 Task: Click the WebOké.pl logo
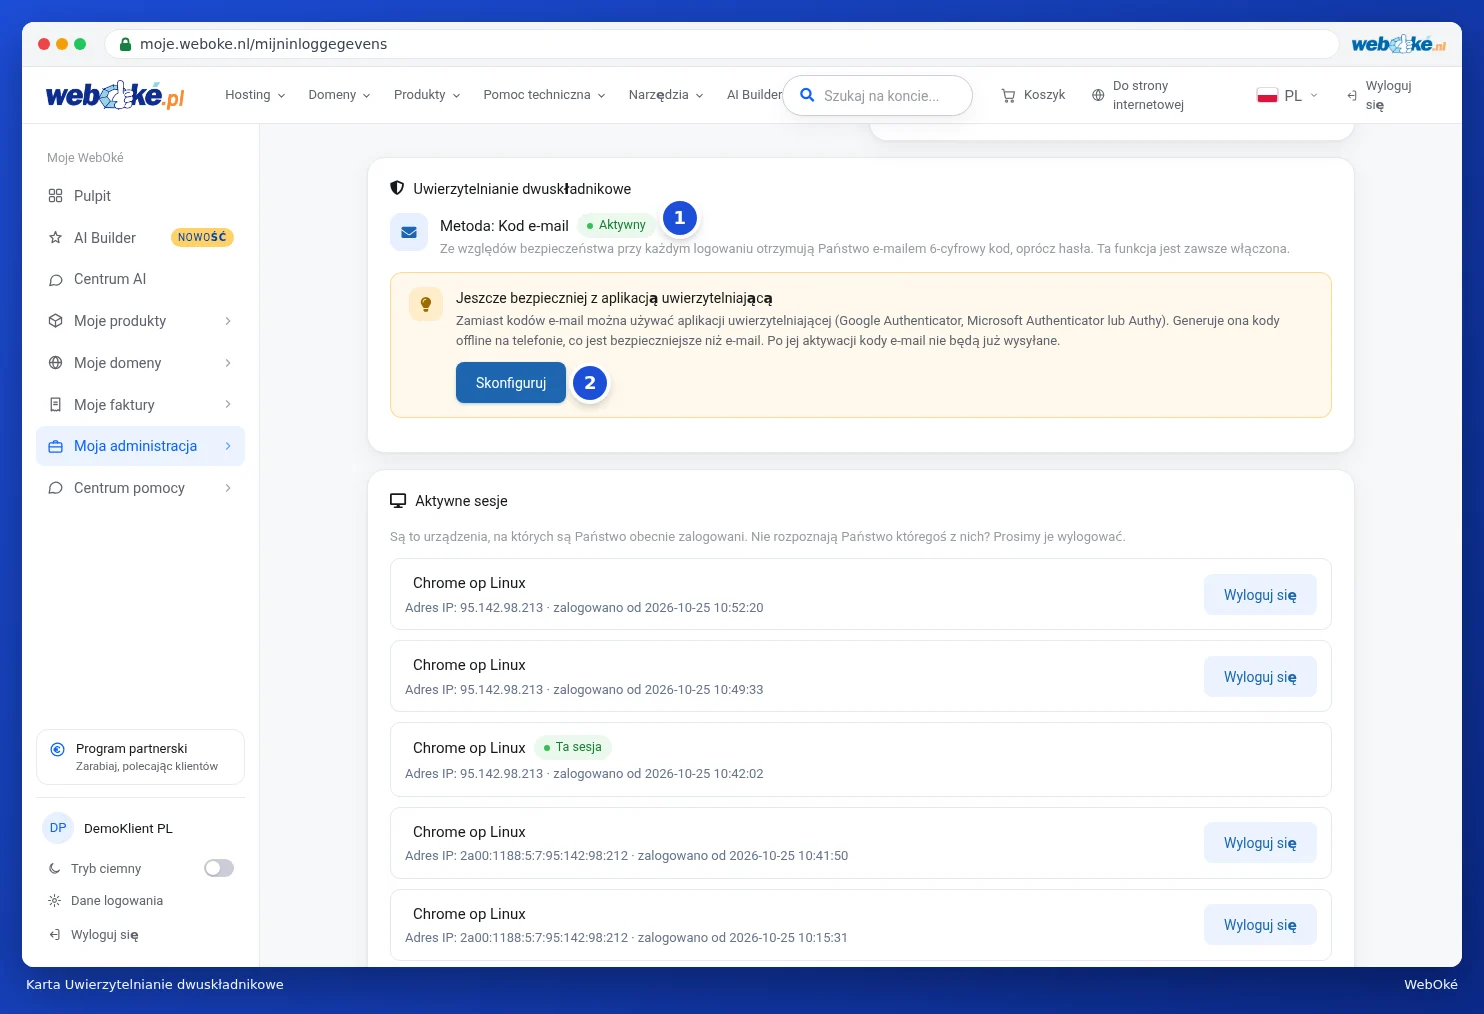coord(115,95)
